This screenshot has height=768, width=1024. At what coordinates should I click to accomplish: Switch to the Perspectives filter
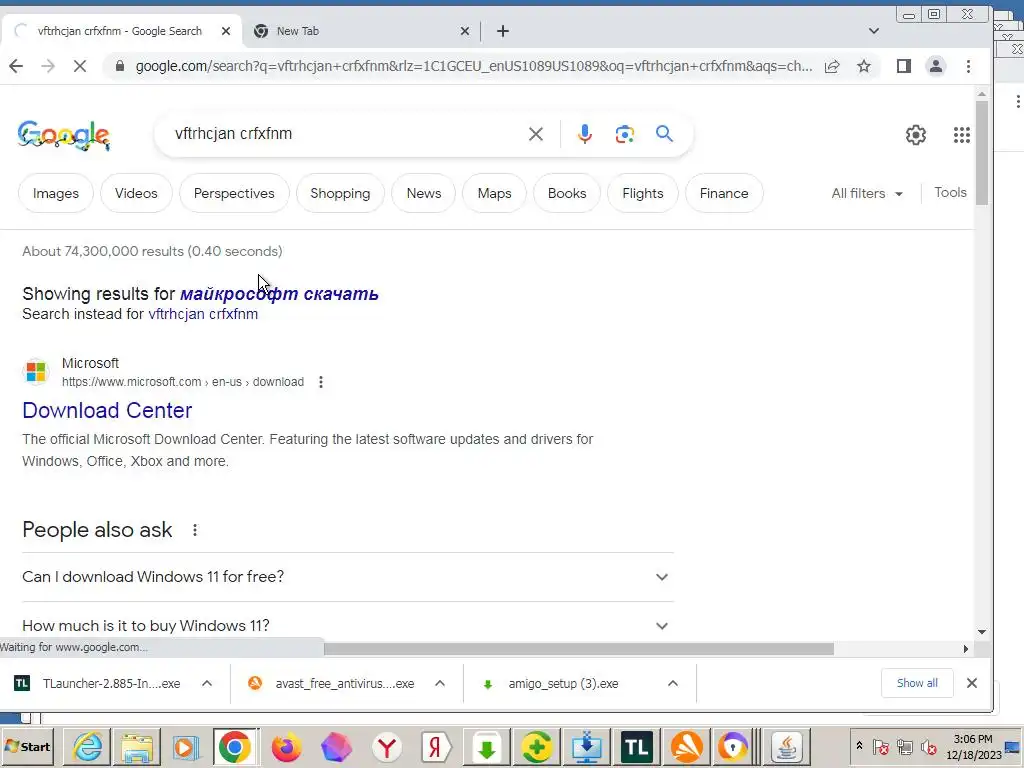pos(234,193)
